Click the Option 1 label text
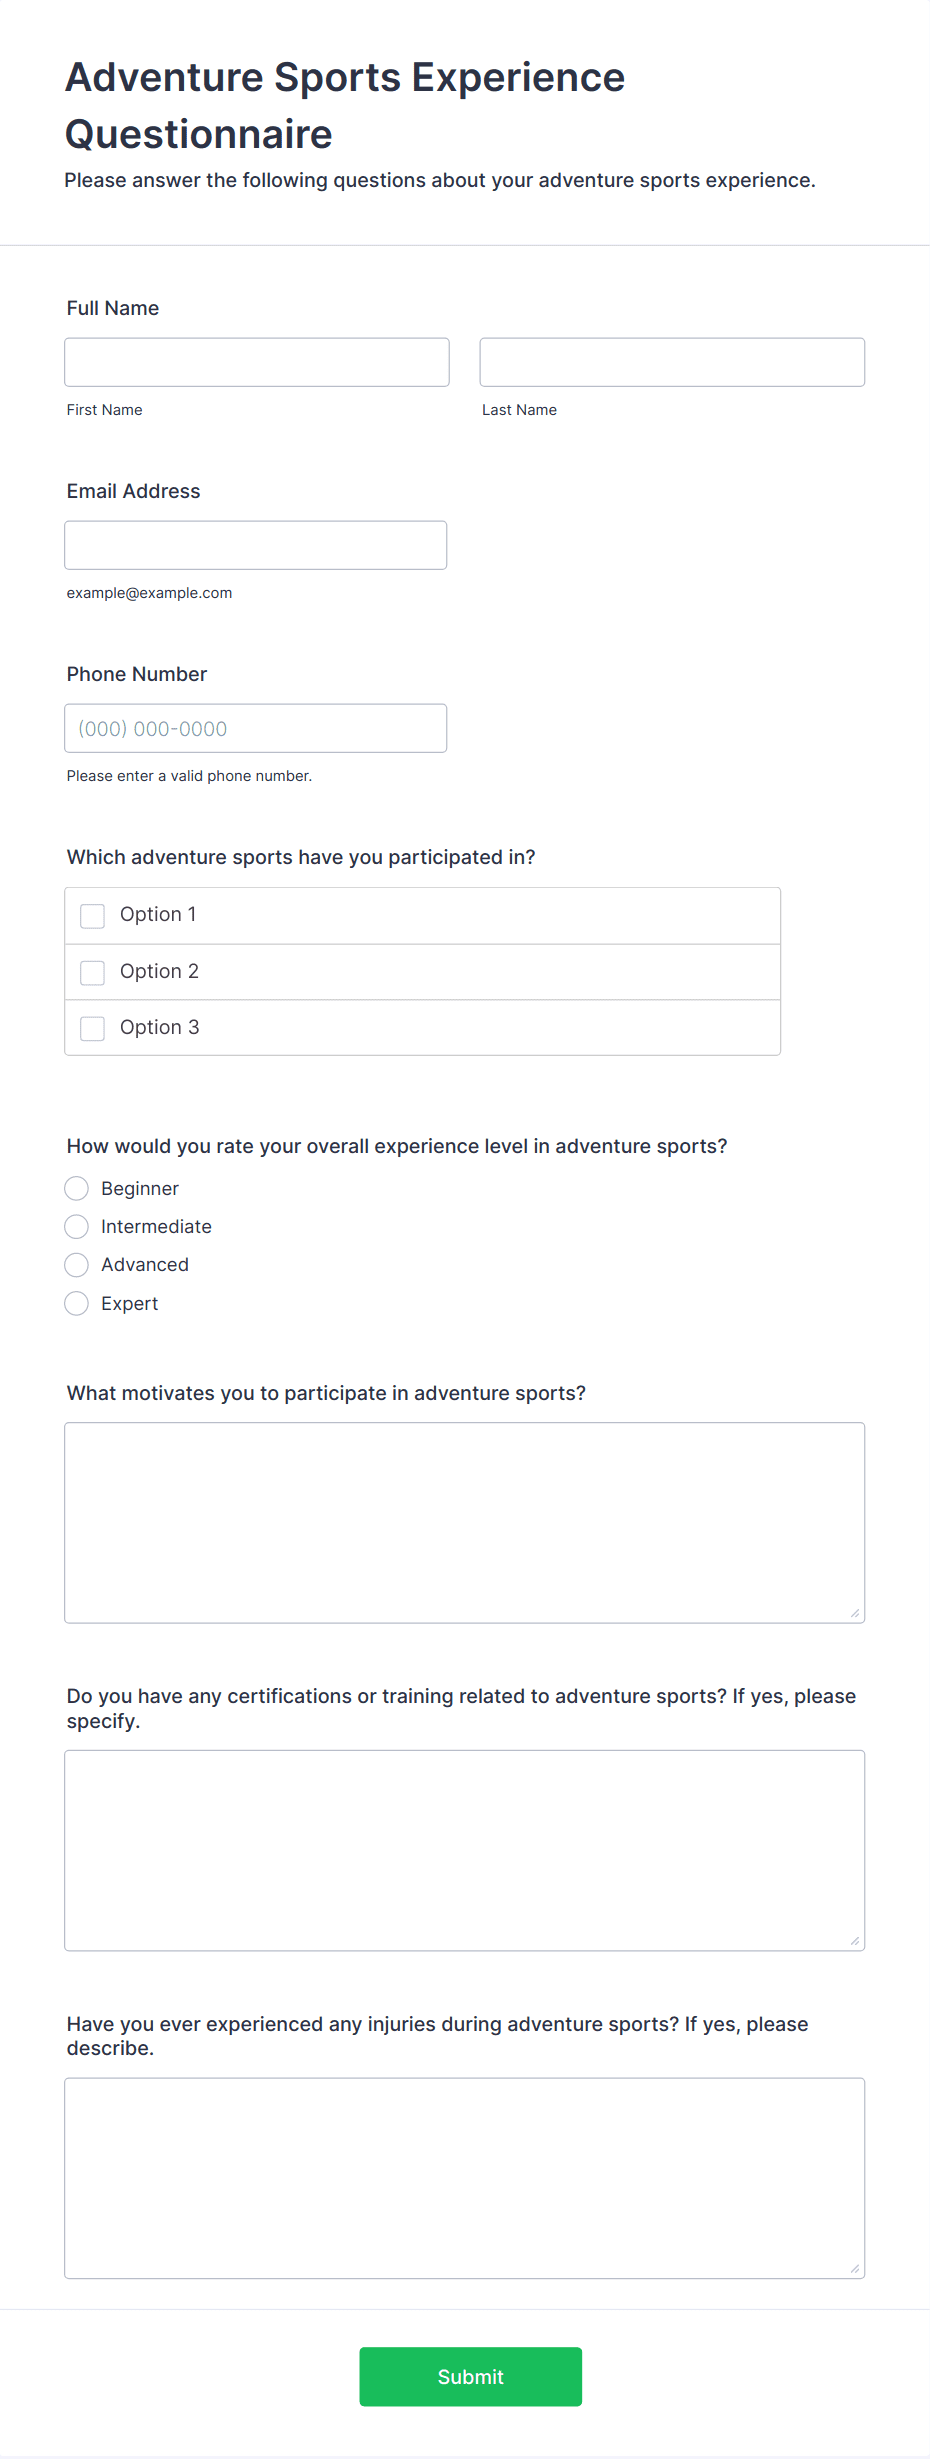 point(158,914)
